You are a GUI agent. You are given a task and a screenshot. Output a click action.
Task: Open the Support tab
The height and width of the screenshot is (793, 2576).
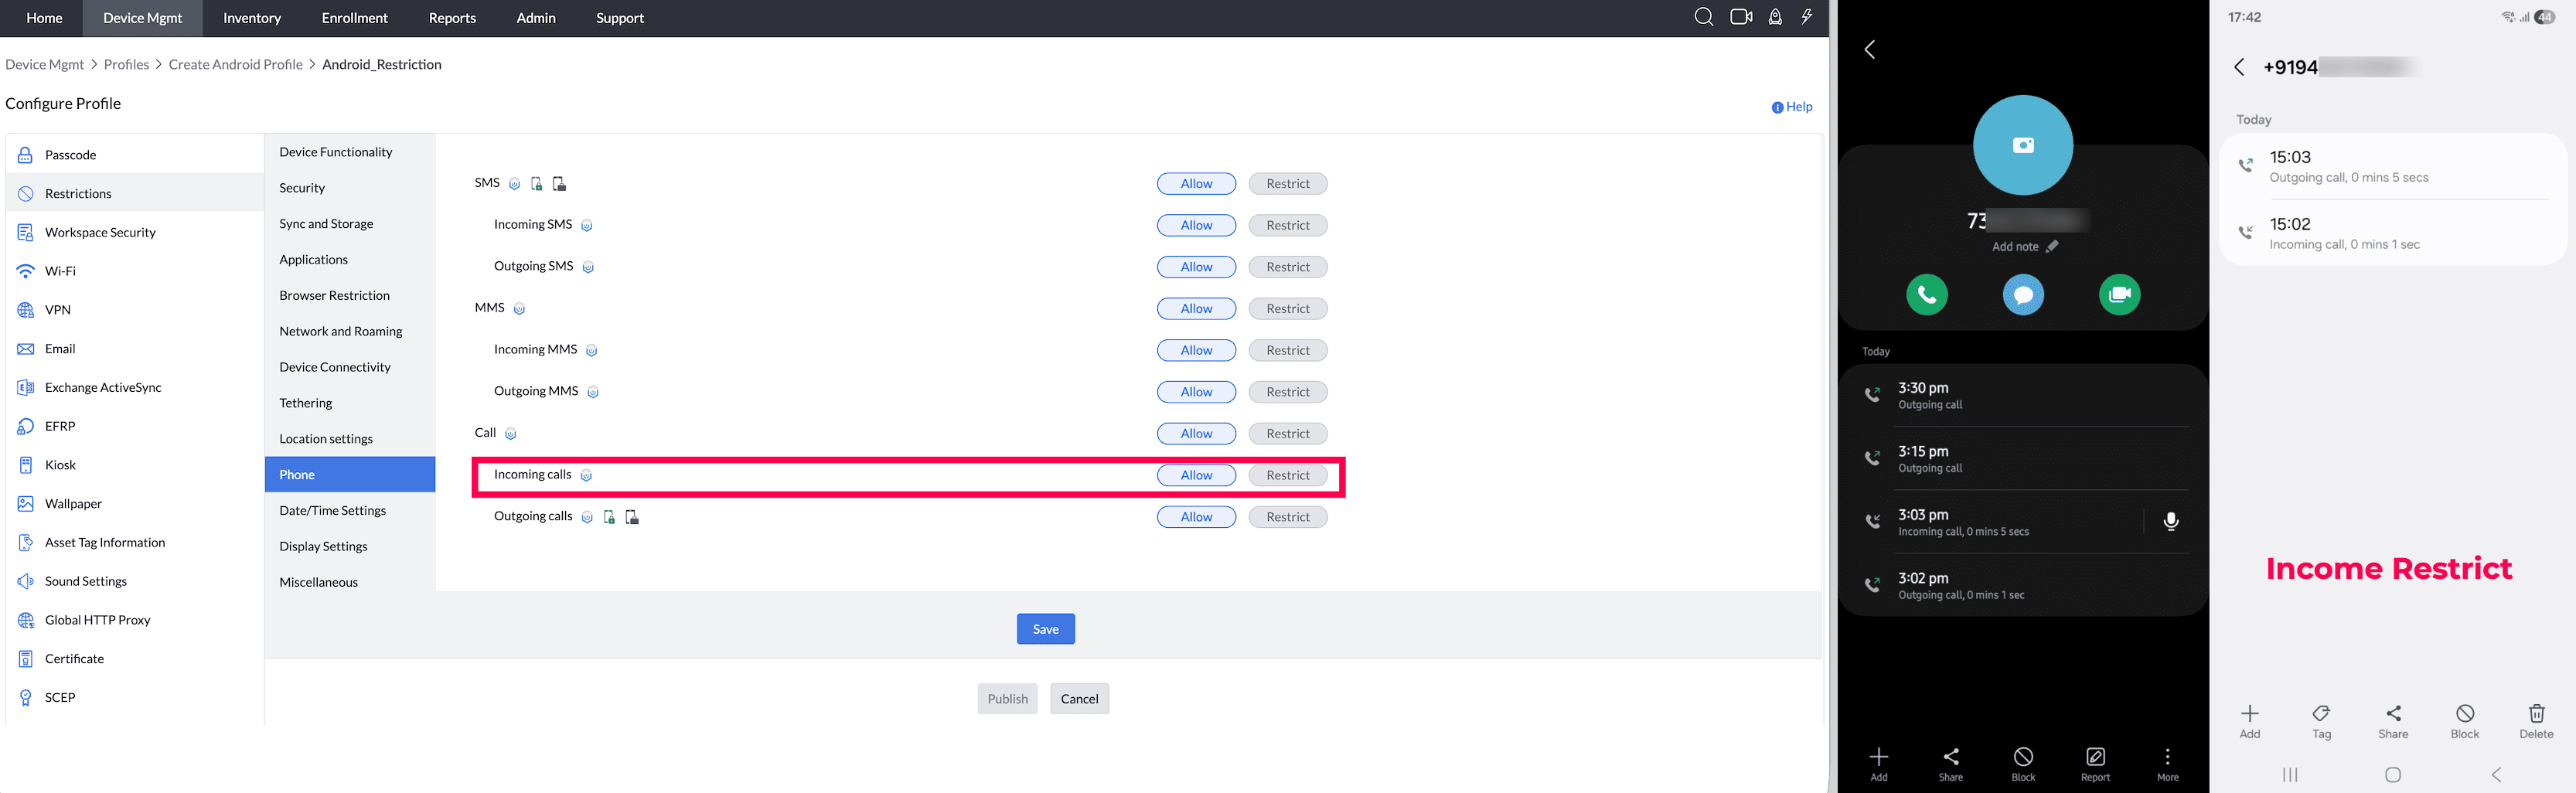[620, 18]
